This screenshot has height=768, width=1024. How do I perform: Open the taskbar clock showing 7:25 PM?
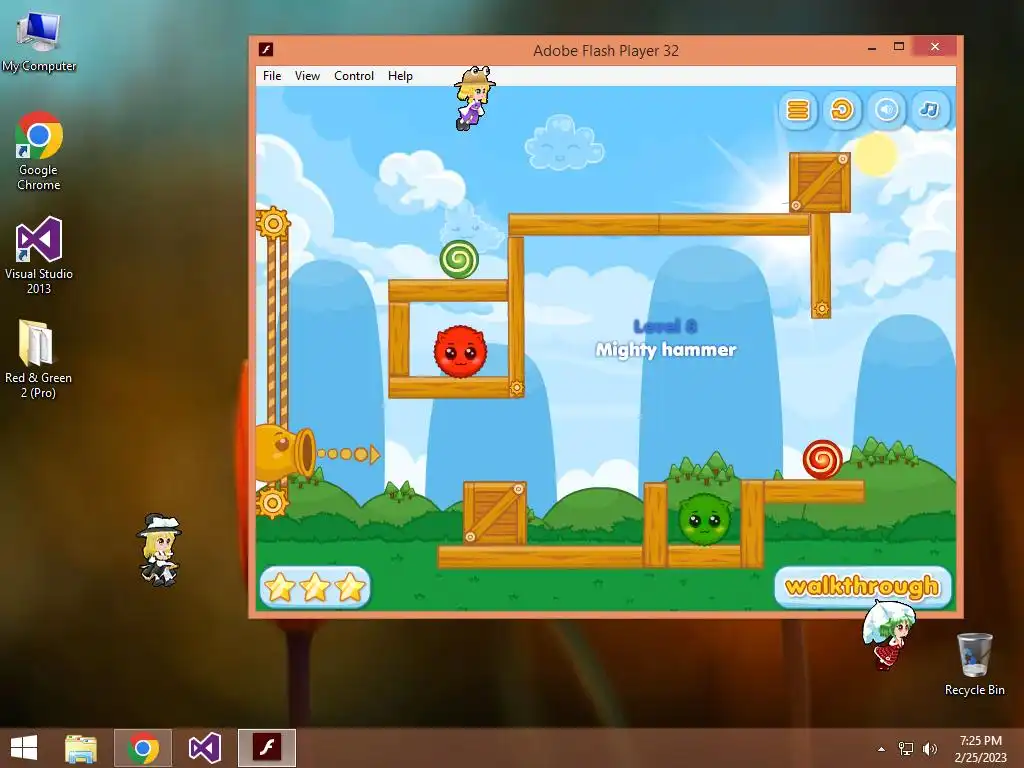tap(981, 748)
